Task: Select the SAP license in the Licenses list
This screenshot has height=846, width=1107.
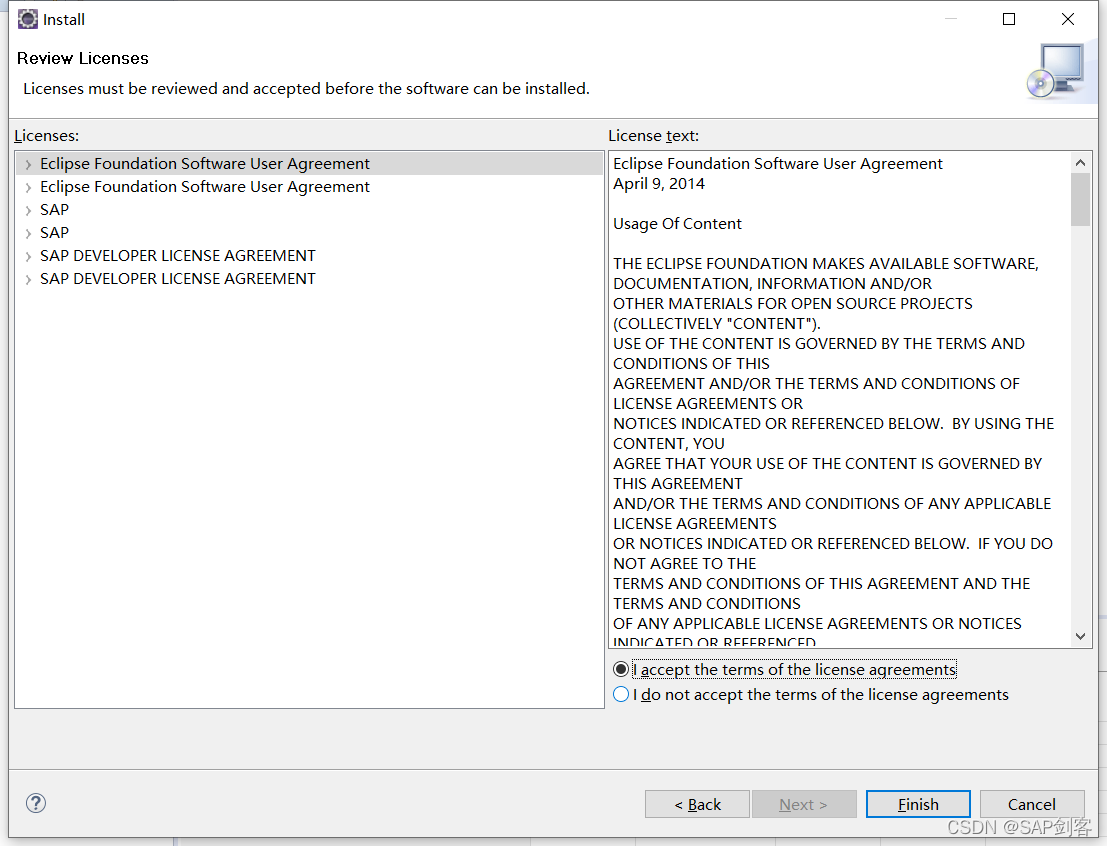Action: tap(54, 209)
